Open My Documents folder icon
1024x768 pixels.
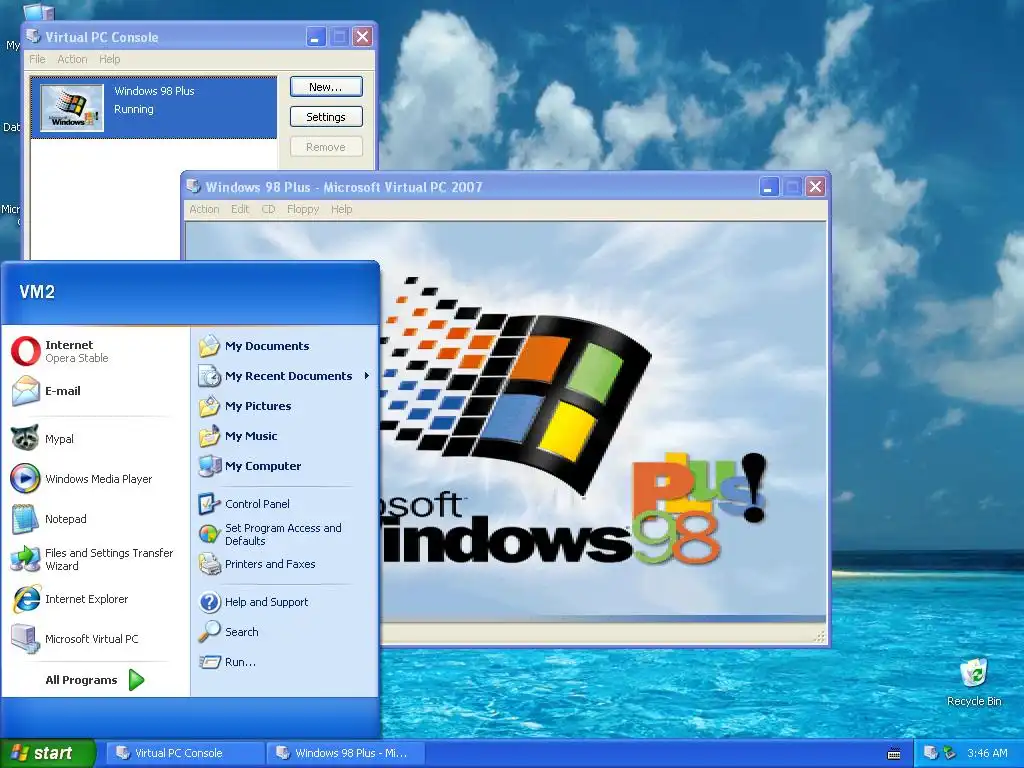point(210,346)
